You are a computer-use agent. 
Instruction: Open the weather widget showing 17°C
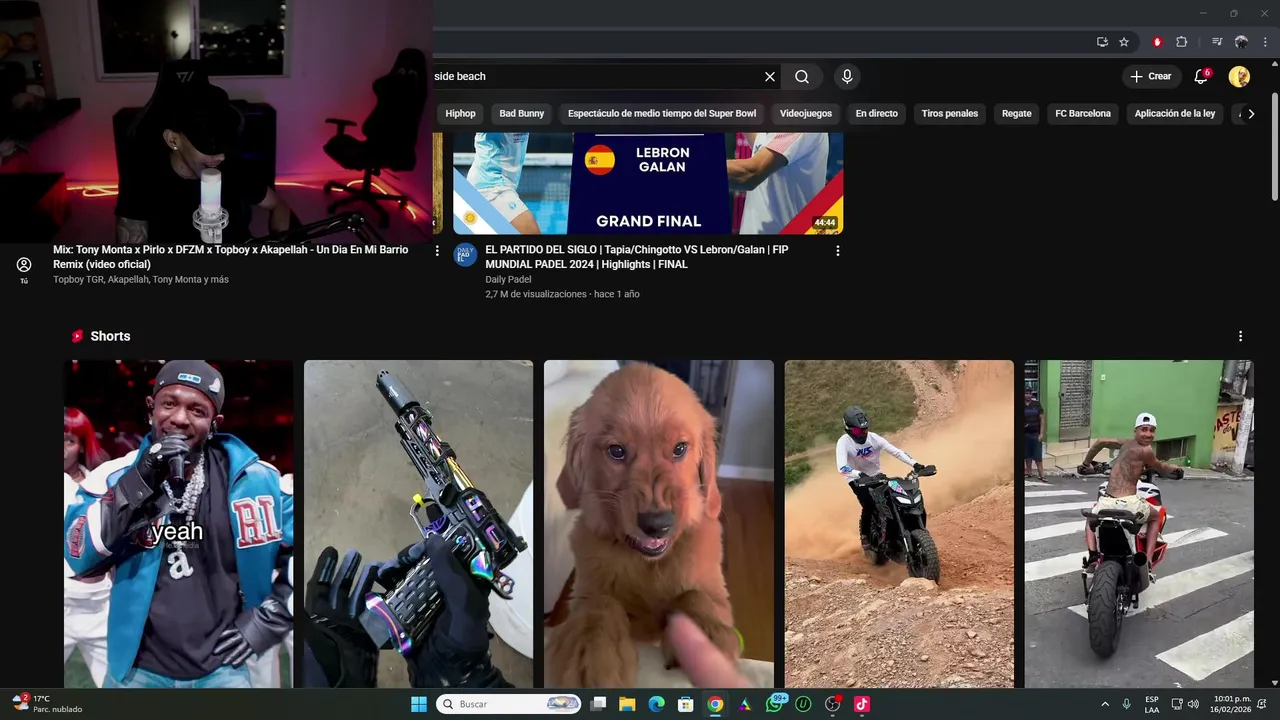48,704
